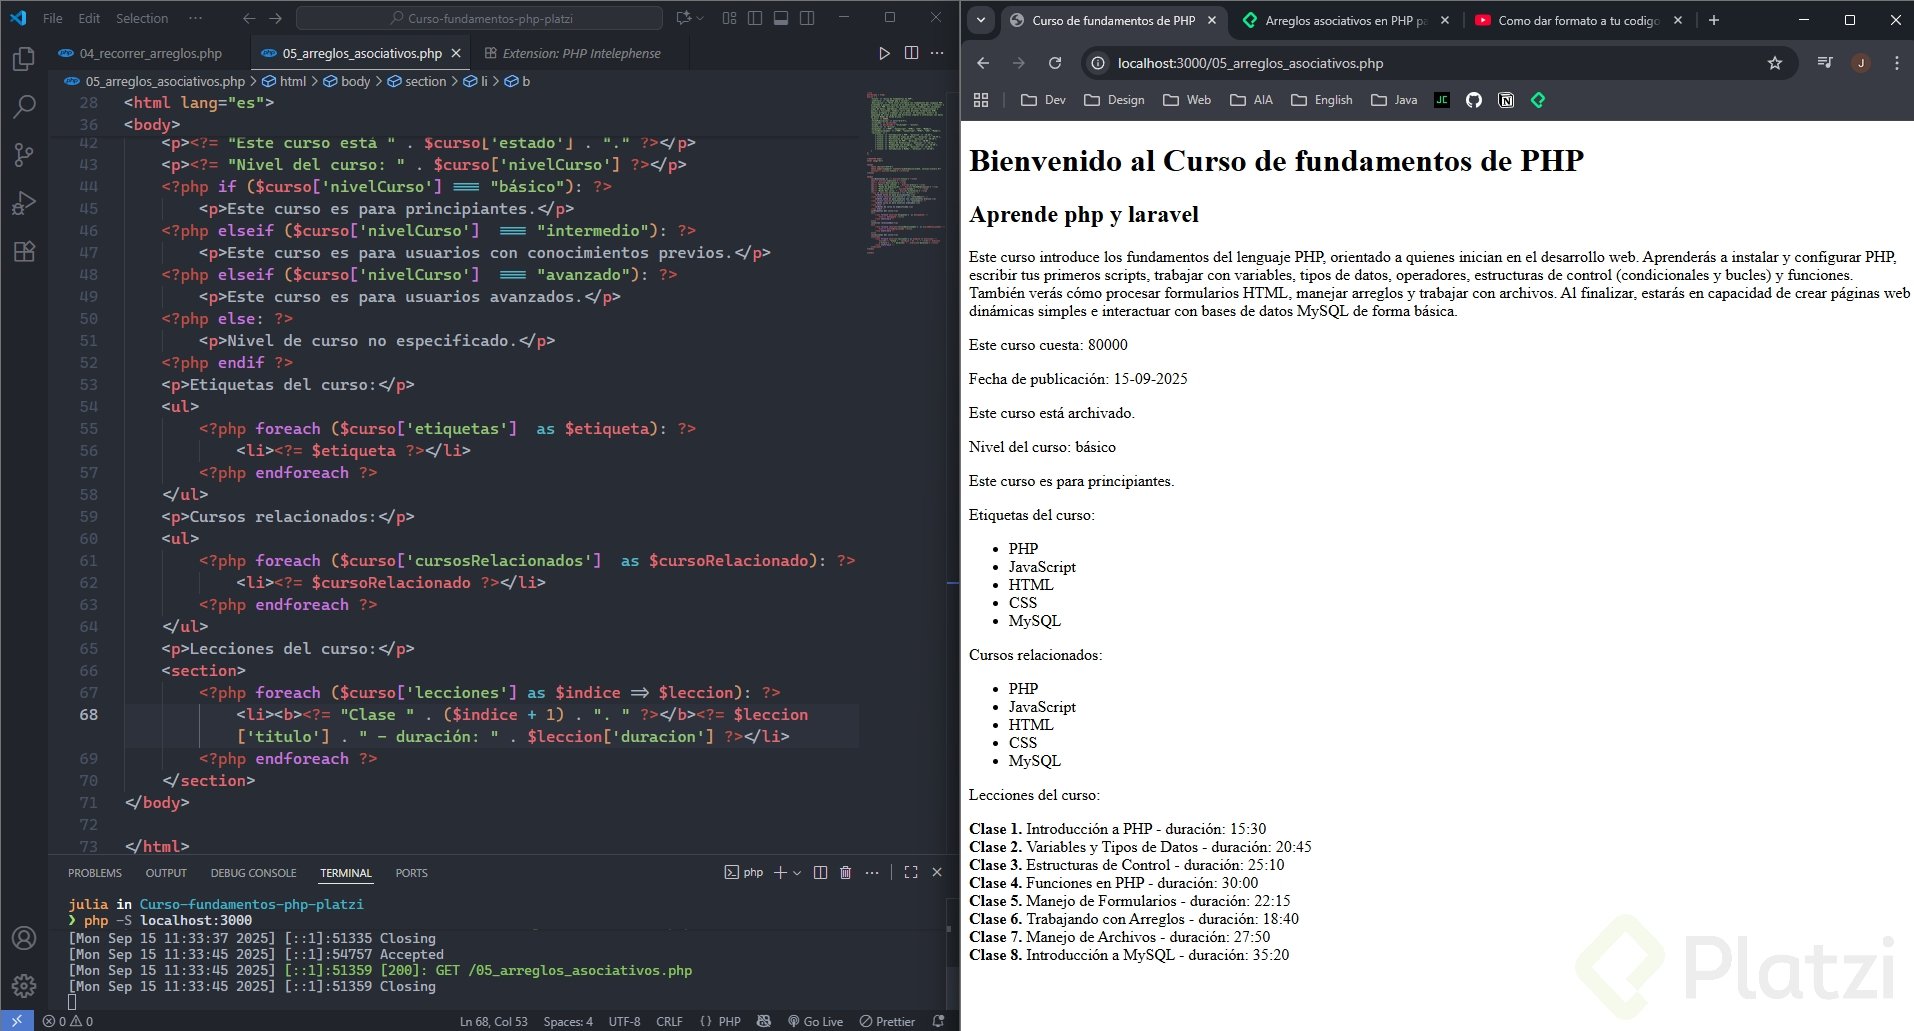1914x1031 pixels.
Task: Open the Source Control view
Action: [x=24, y=155]
